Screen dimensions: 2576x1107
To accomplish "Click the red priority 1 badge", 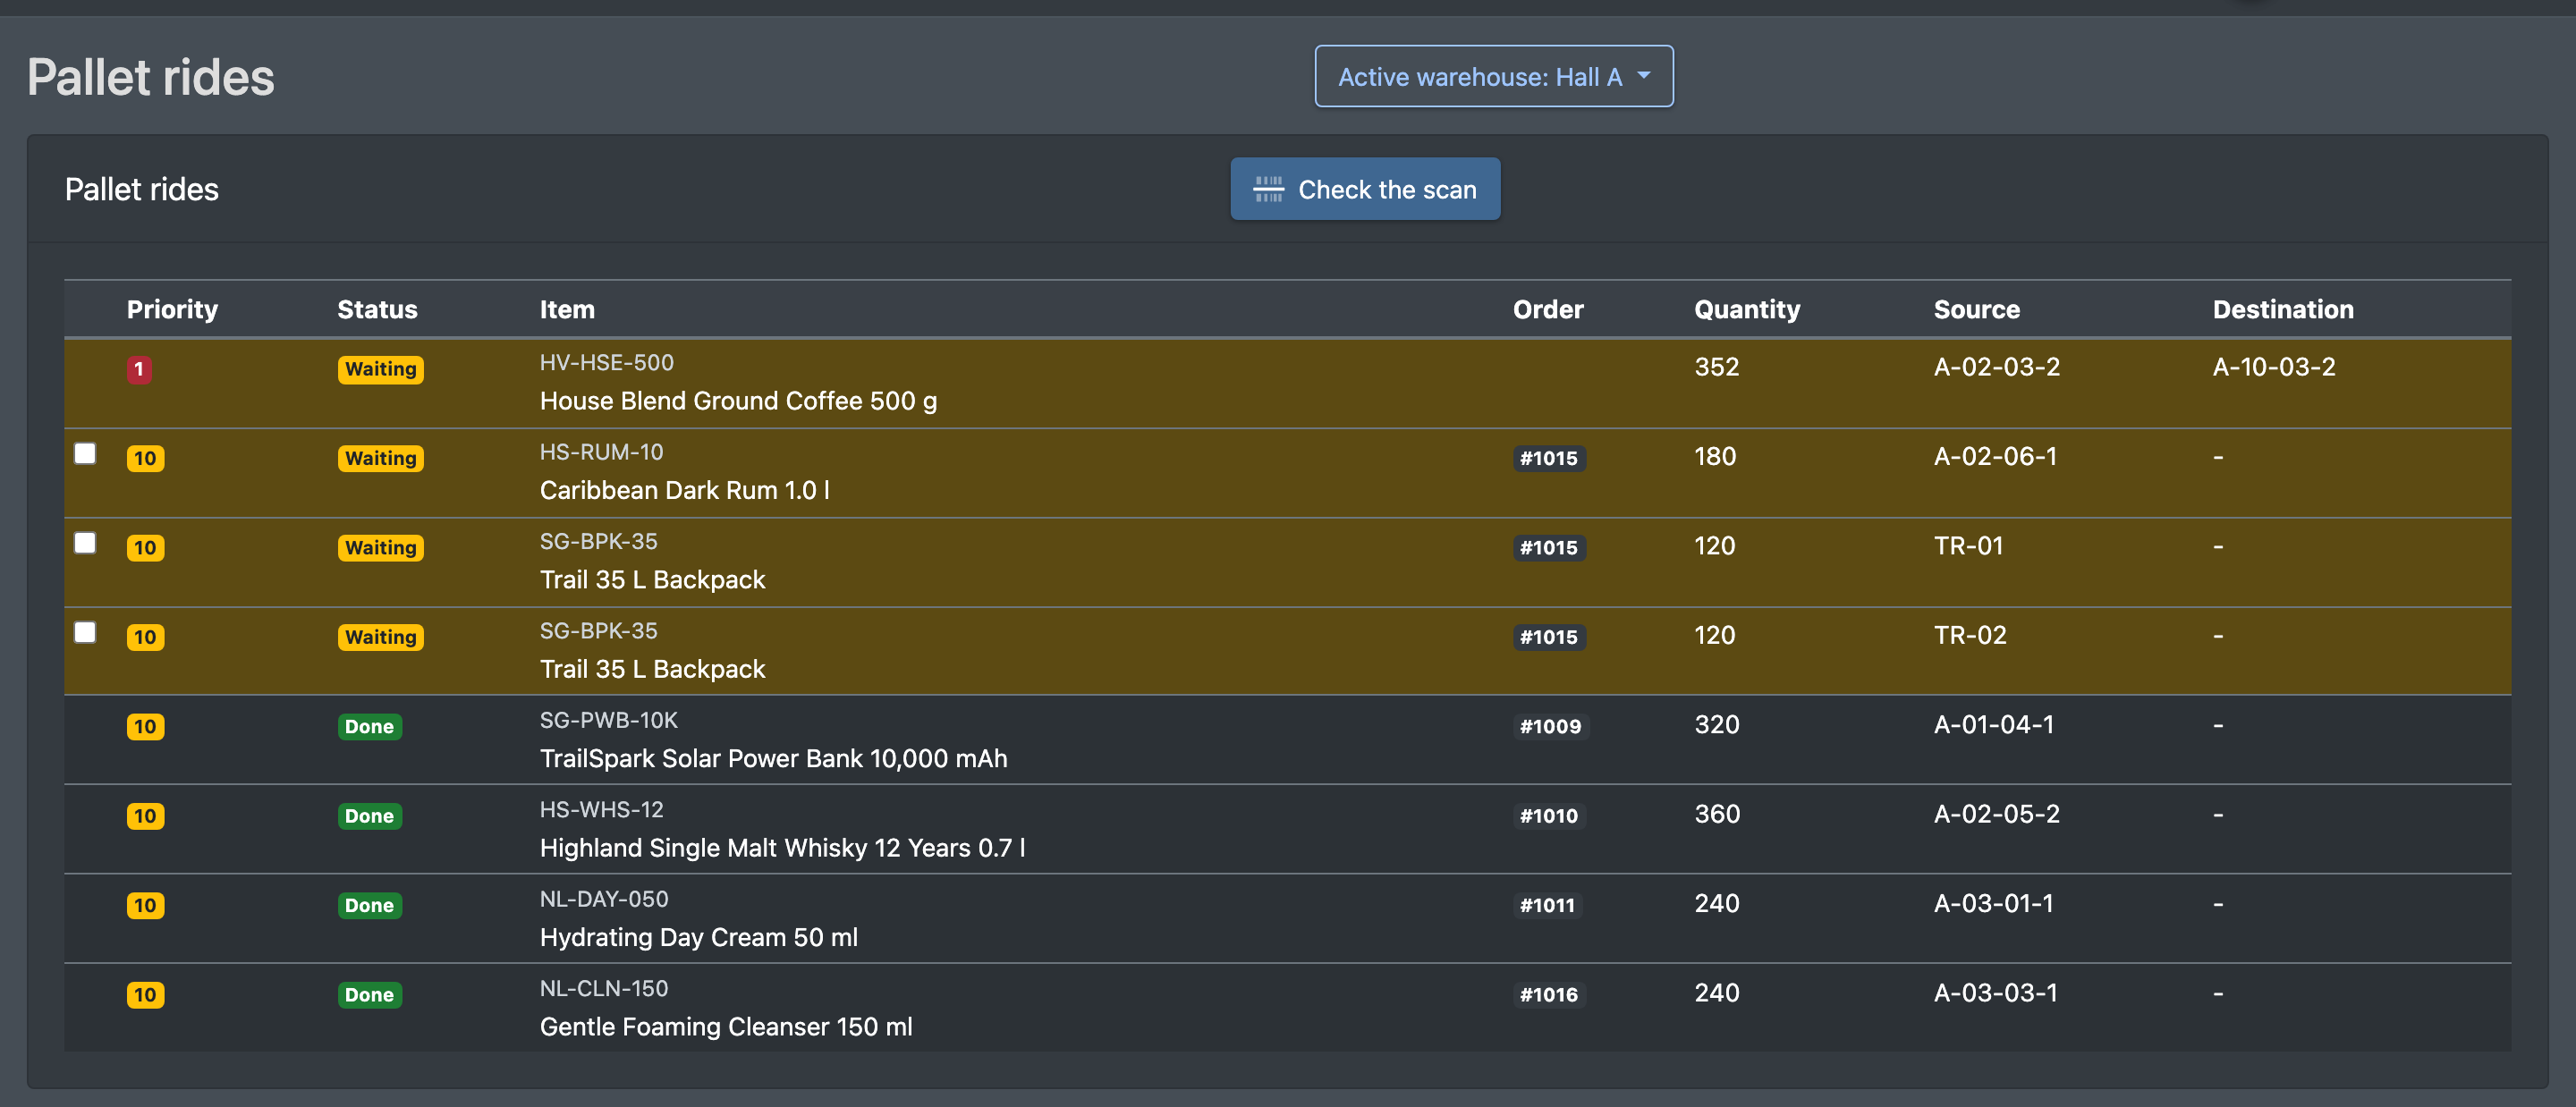I will 139,369.
